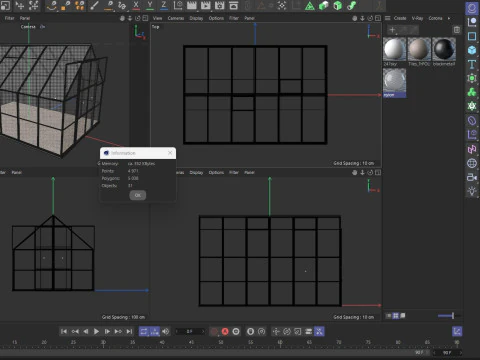Add a Cube primitive from sidebar
This screenshot has width=480, height=360.
472,50
